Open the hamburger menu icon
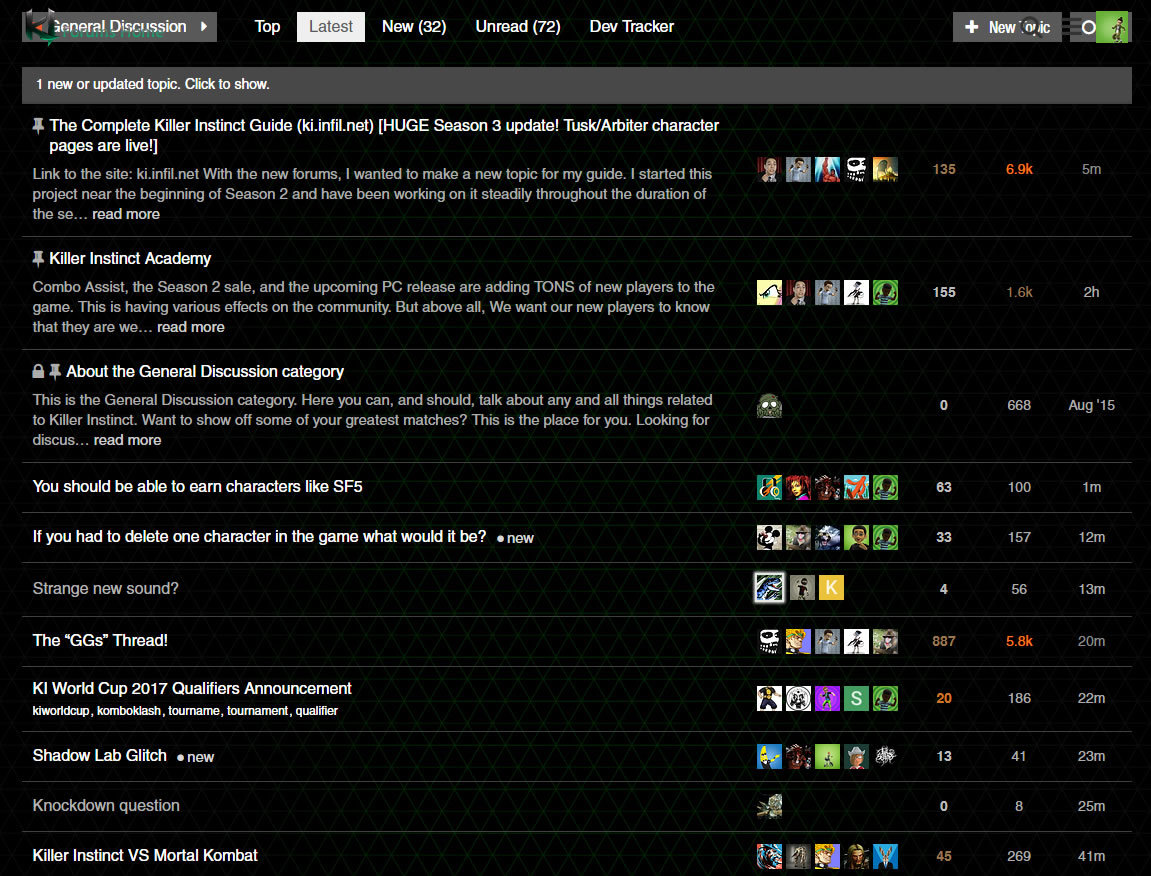This screenshot has width=1151, height=876. [x=1073, y=27]
